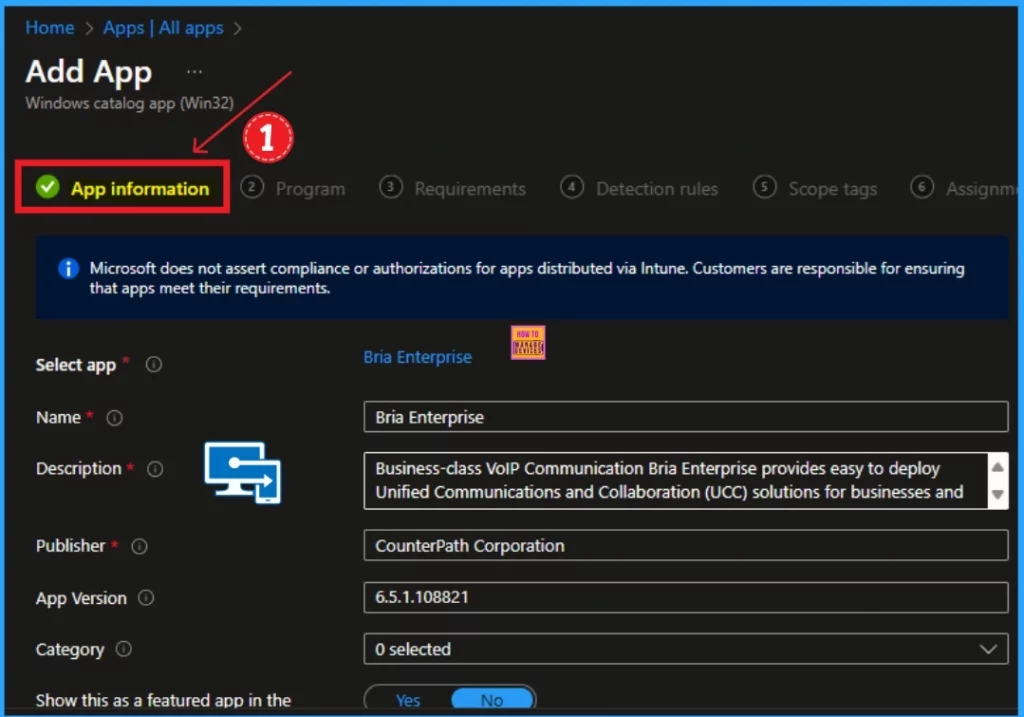Click the Windows catalog app subtitle text
1024x717 pixels.
pyautogui.click(x=129, y=103)
